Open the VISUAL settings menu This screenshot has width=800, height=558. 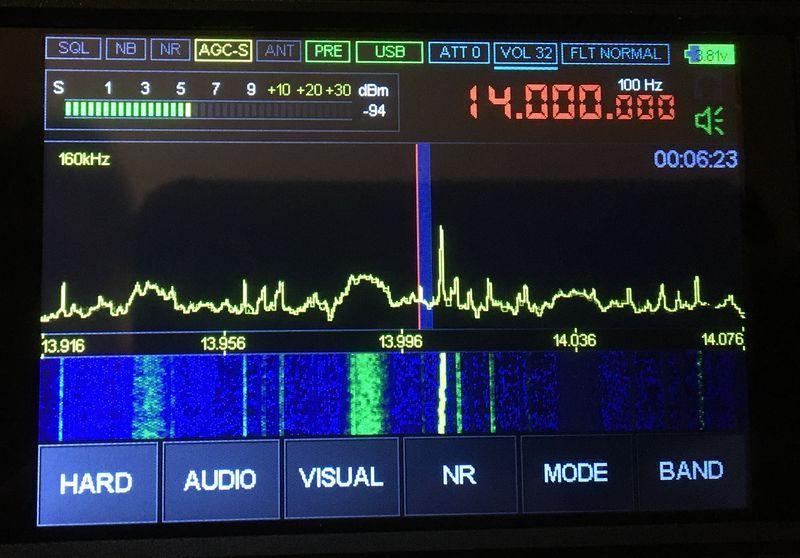coord(341,478)
